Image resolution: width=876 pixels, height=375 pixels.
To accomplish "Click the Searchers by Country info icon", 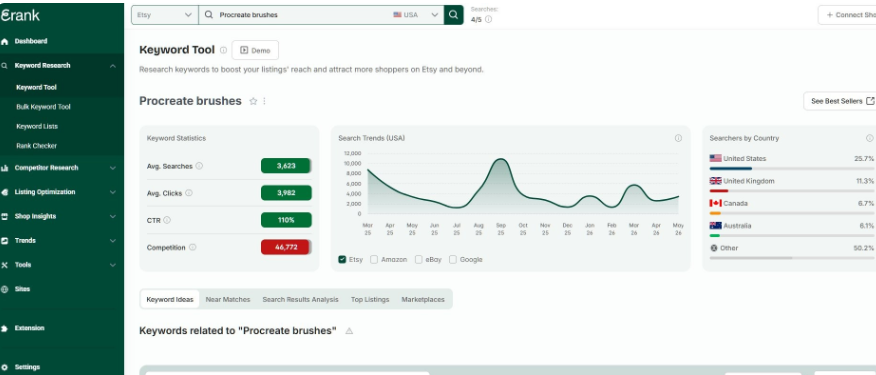I will [869, 138].
